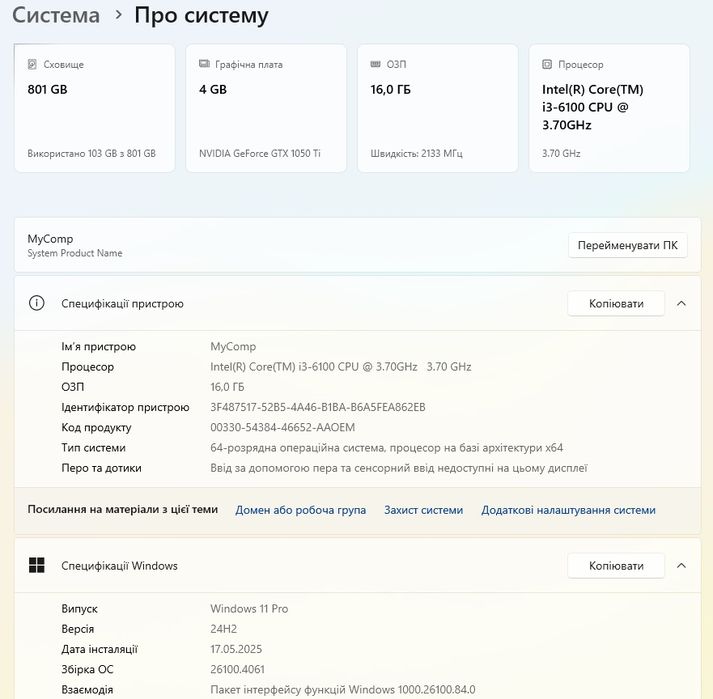
Task: Open Захист системи link
Action: (x=423, y=510)
